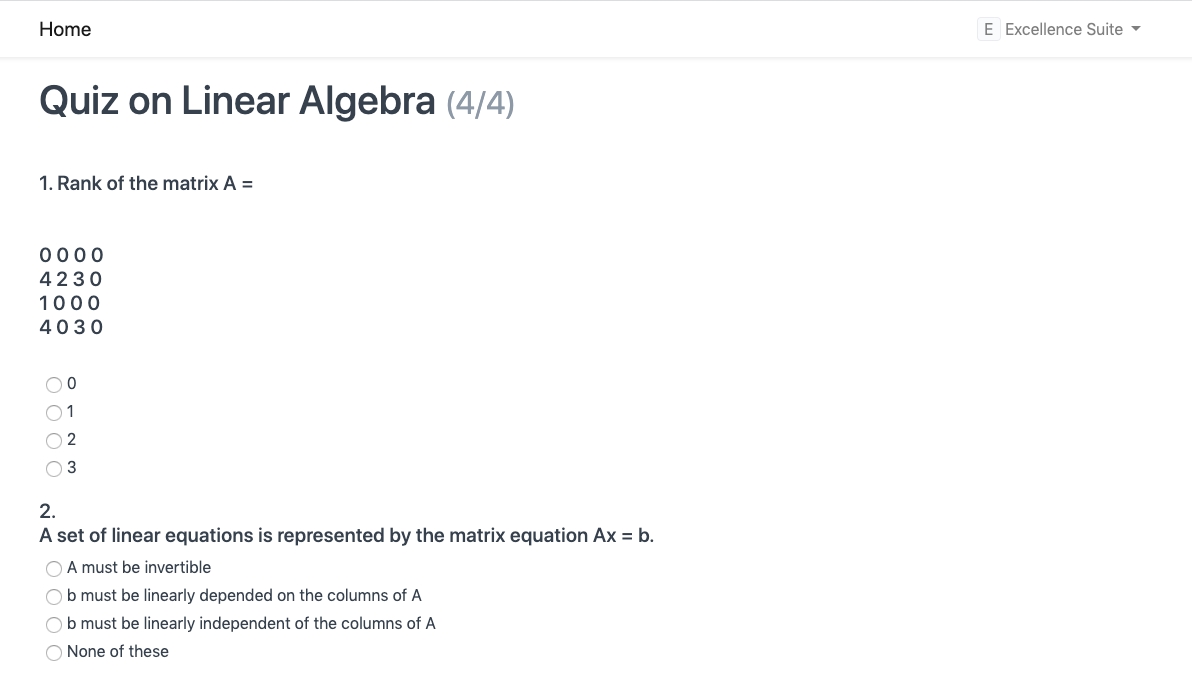Click the matrix row '4 0 3 0'
Image resolution: width=1192 pixels, height=689 pixels.
[71, 327]
